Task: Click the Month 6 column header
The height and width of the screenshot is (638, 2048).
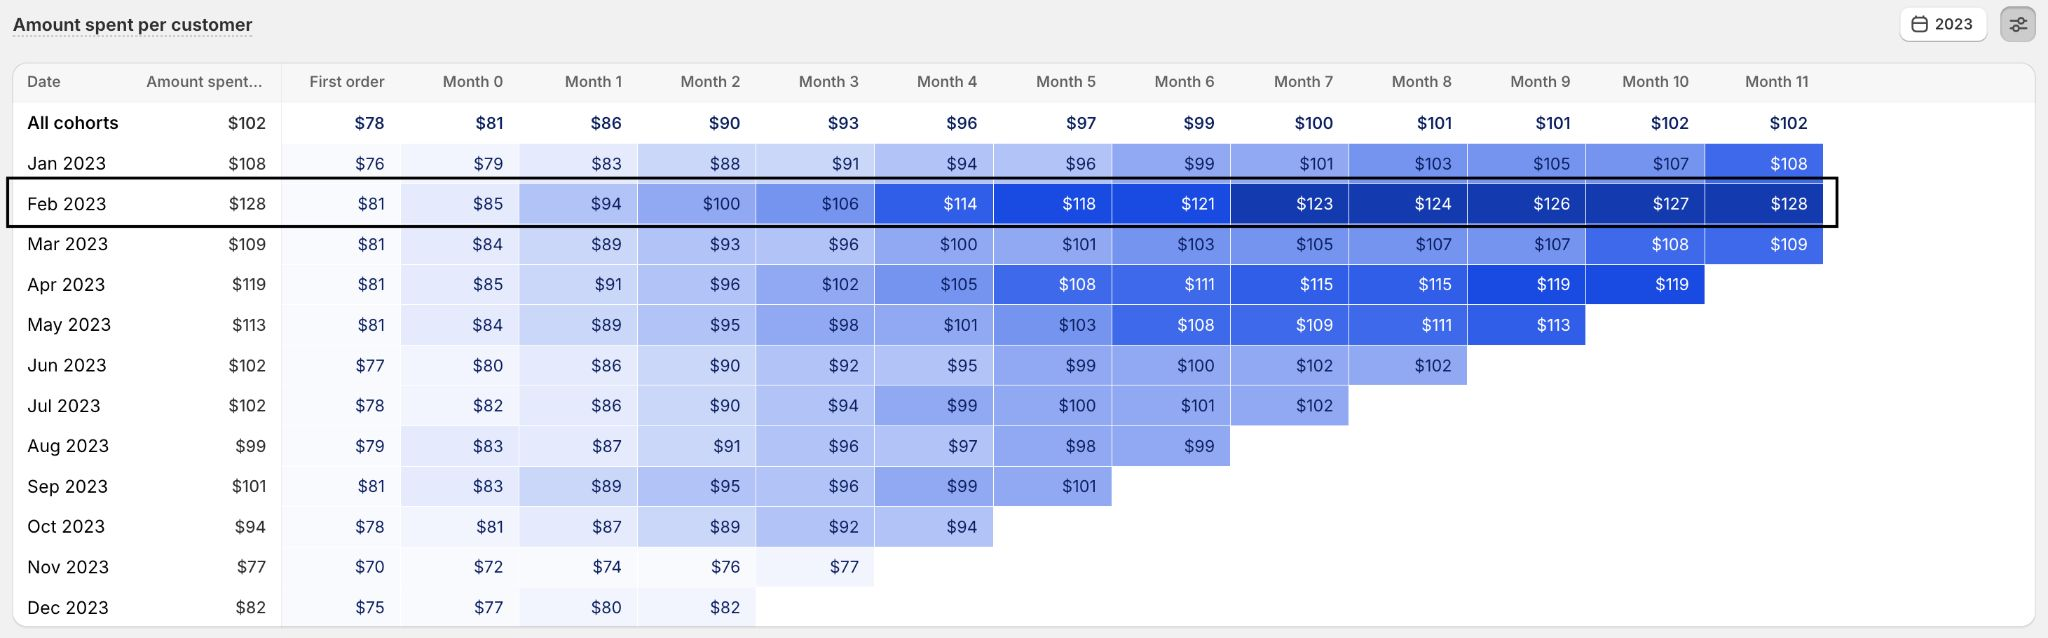Action: (1184, 82)
